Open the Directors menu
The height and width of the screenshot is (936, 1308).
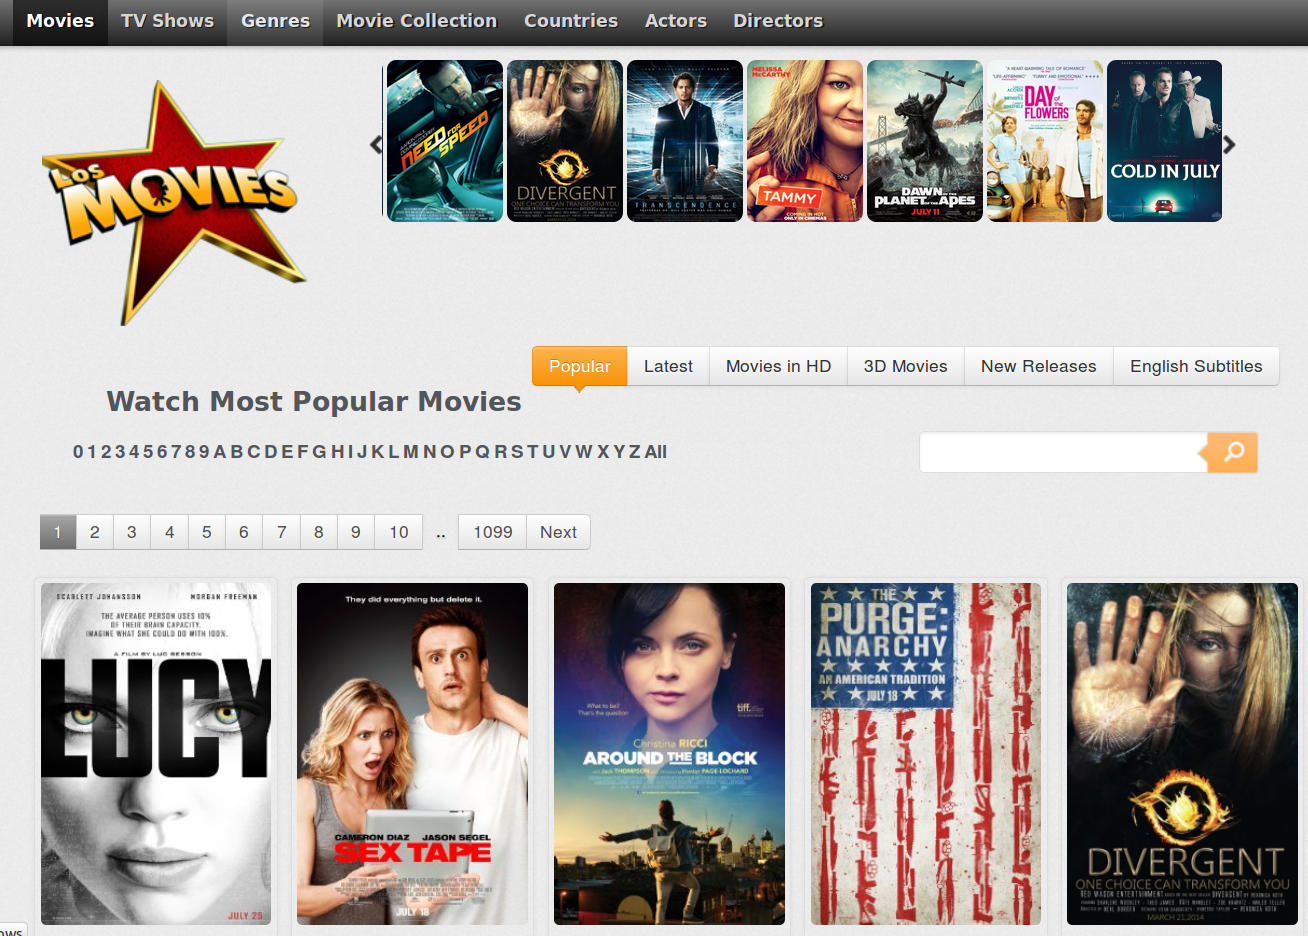pyautogui.click(x=778, y=21)
